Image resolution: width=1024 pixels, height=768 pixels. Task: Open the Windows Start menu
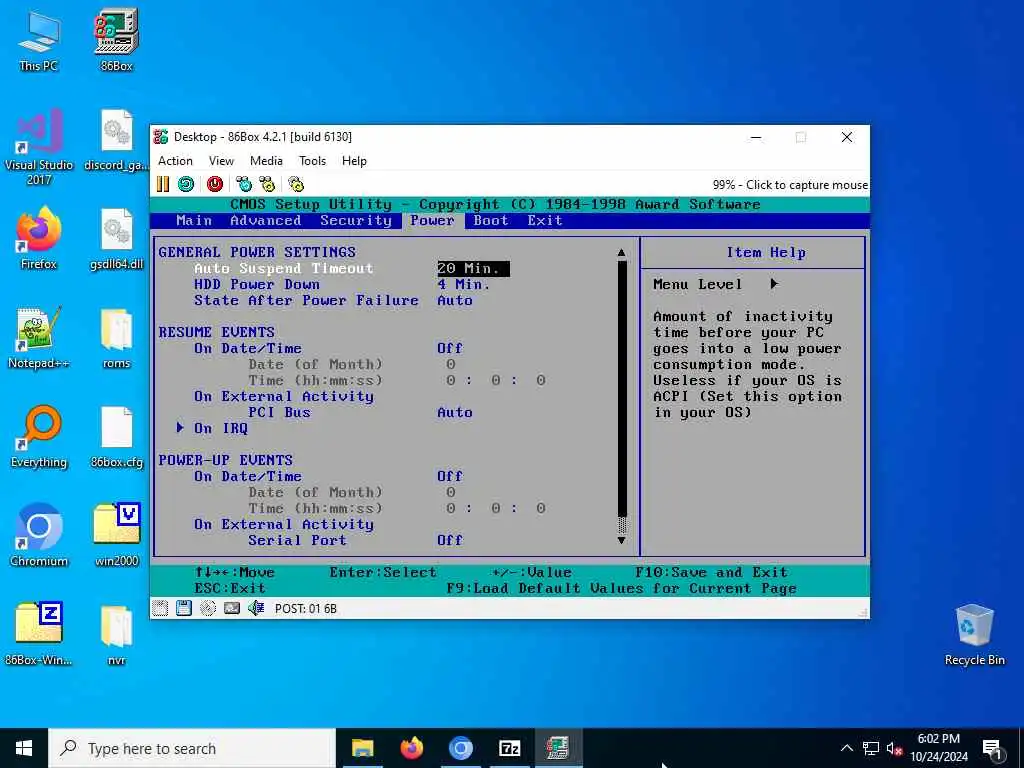coord(24,748)
